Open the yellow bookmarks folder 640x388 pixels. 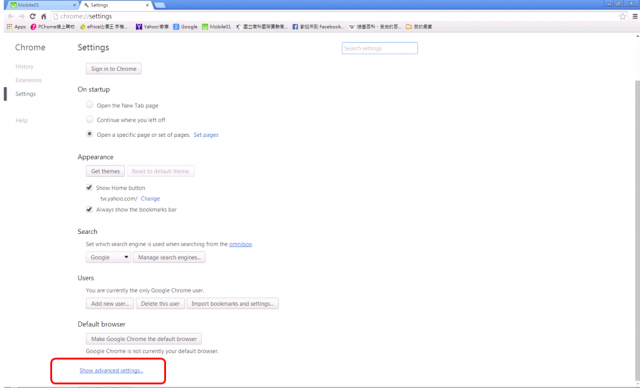419,27
